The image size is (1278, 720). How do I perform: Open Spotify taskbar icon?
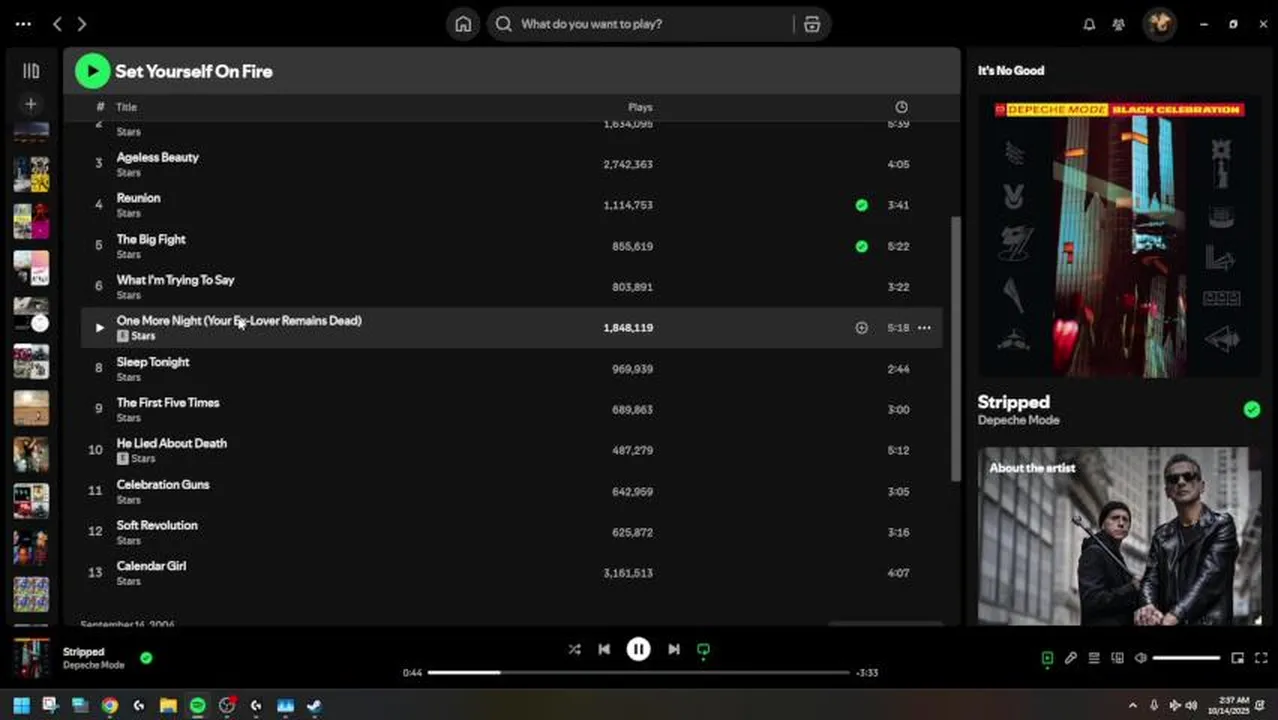point(198,705)
